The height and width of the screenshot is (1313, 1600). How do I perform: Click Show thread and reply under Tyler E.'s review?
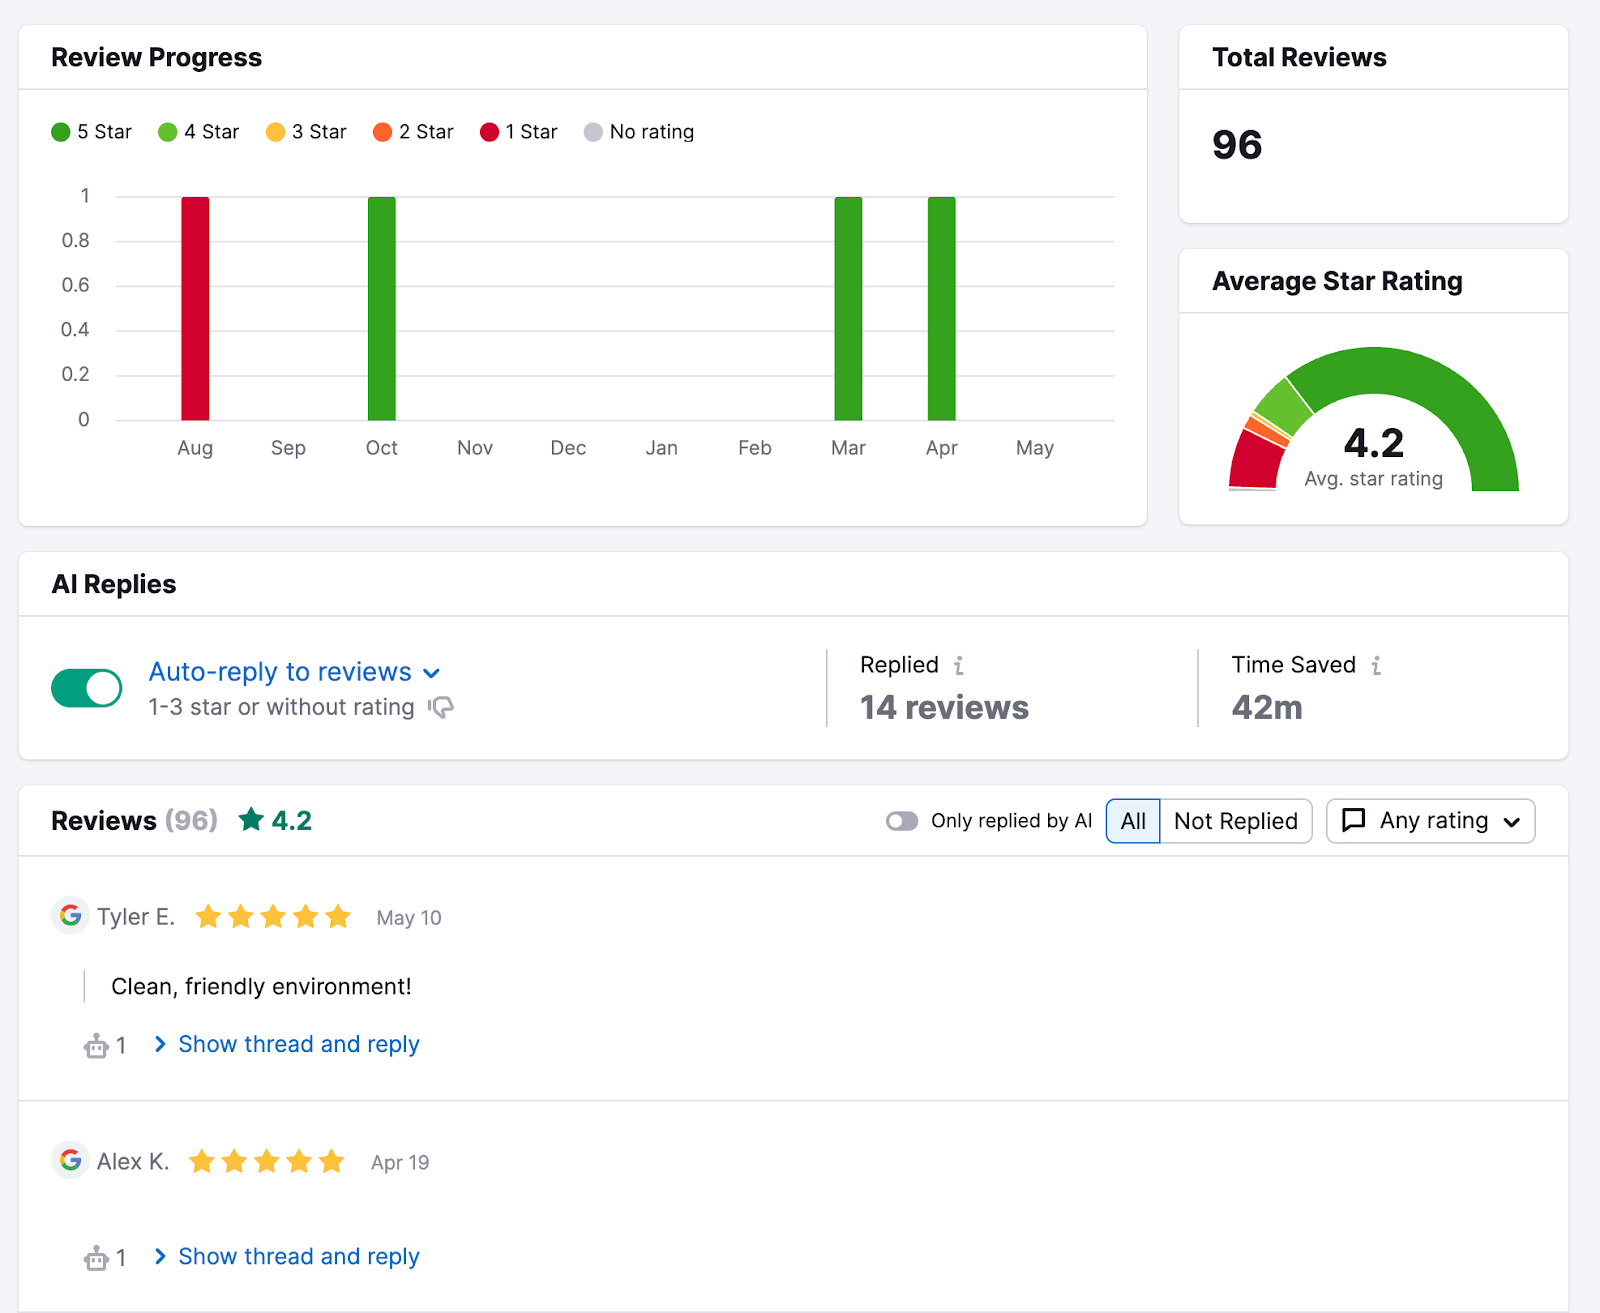click(x=298, y=1044)
